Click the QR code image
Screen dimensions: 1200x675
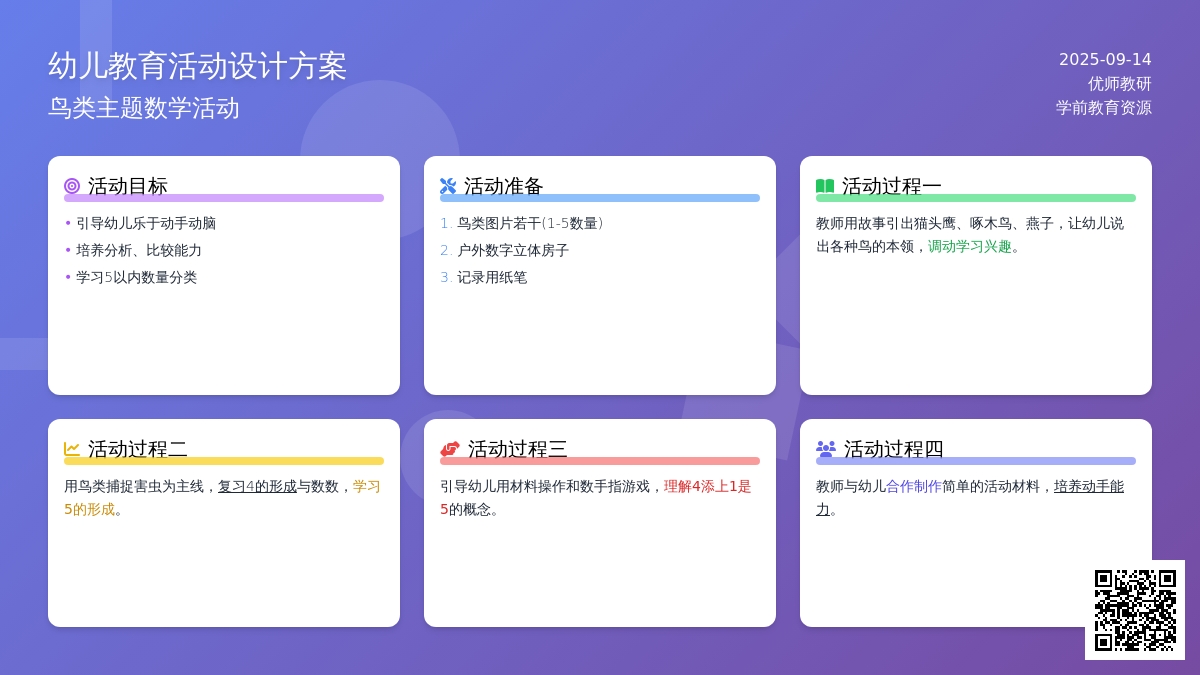coord(1135,610)
